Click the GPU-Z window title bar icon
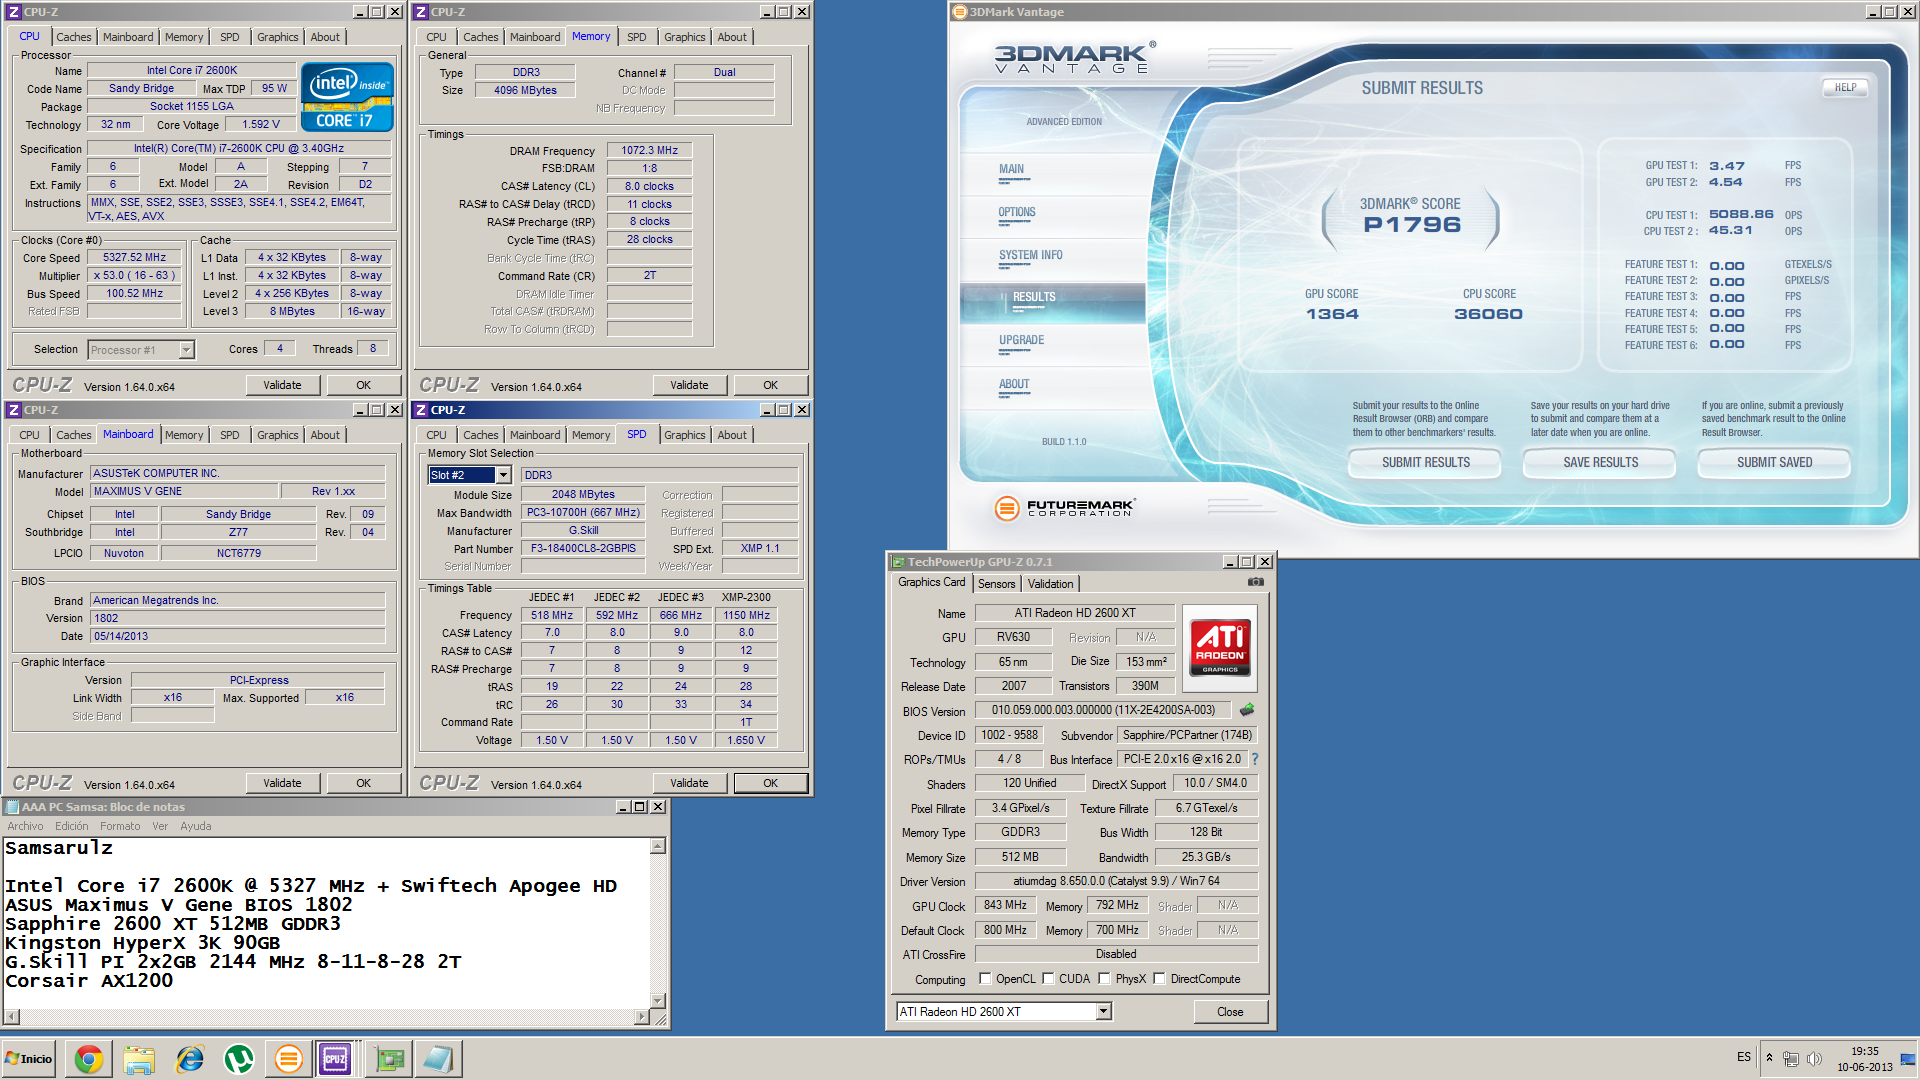Viewport: 1920px width, 1080px height. click(x=898, y=562)
